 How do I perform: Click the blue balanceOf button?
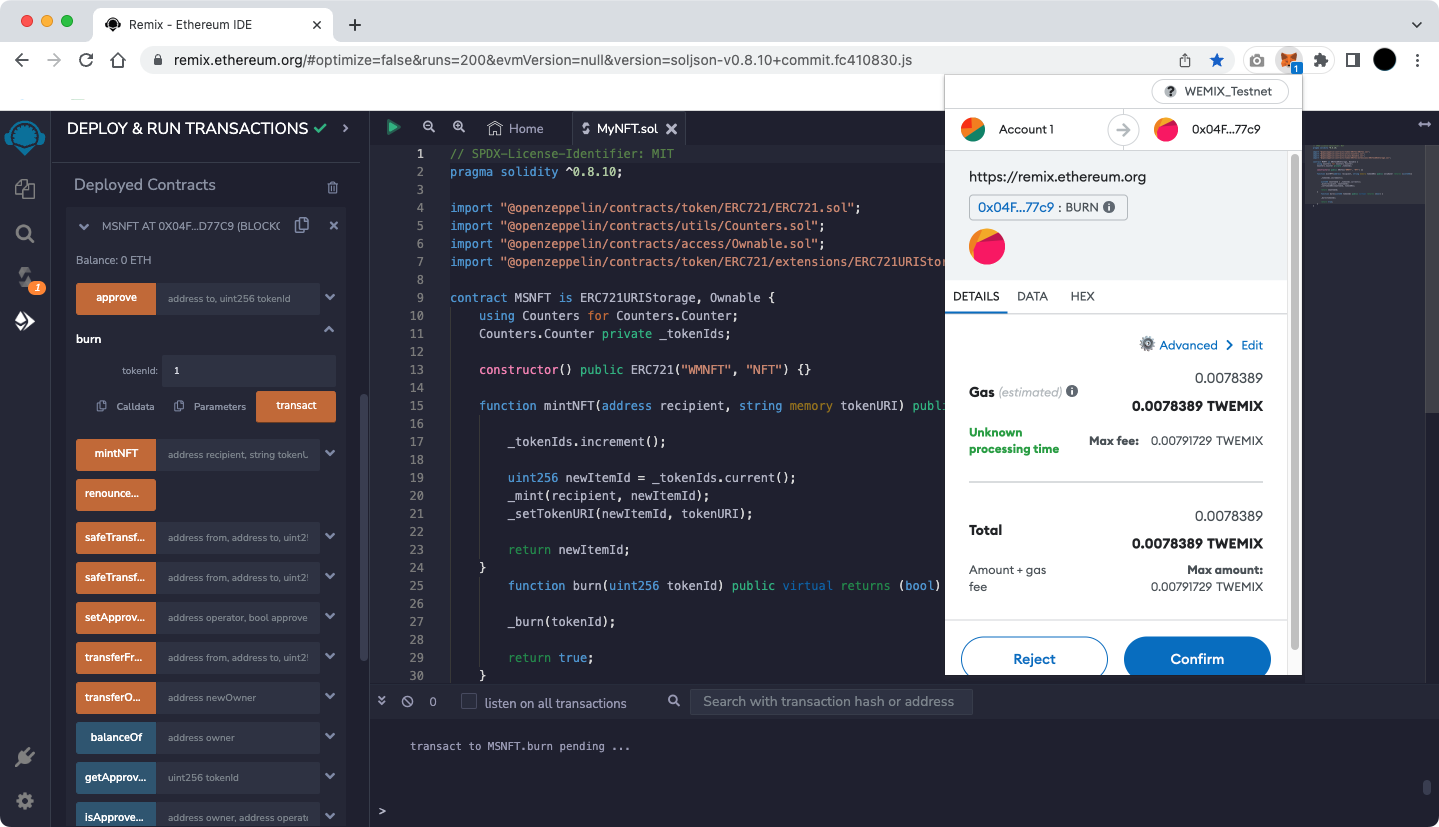(116, 738)
